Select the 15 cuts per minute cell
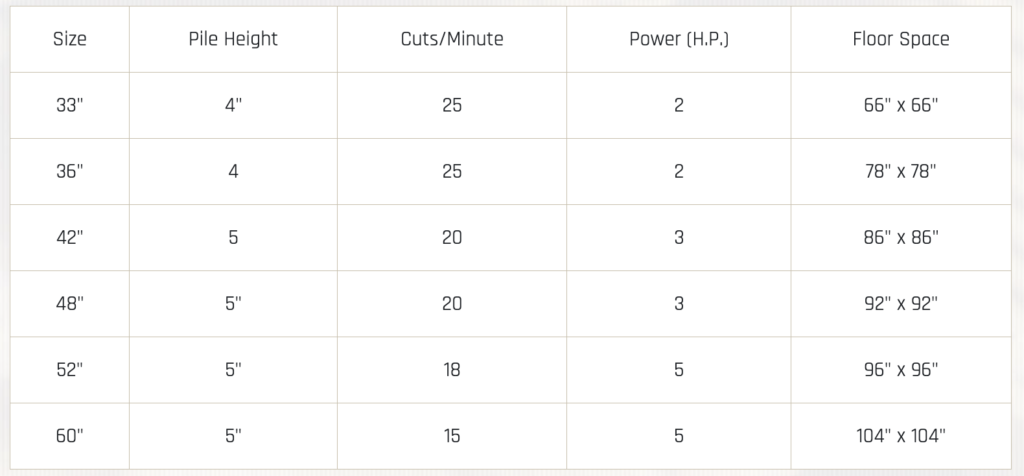1024x476 pixels. 452,436
